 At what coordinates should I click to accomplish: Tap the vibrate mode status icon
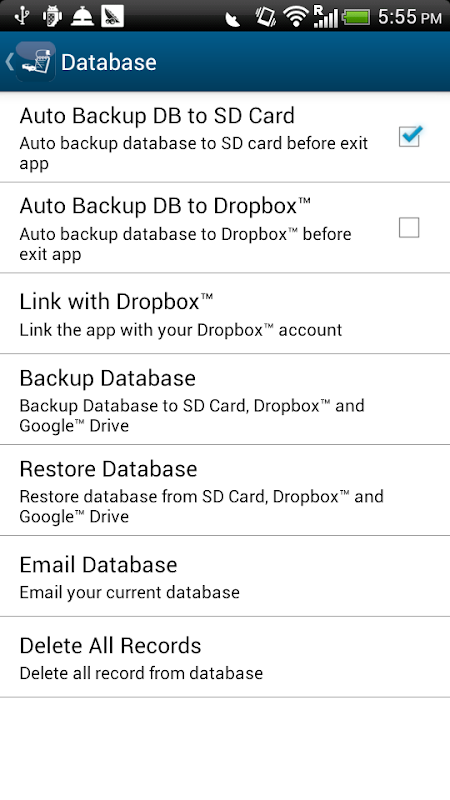click(265, 17)
